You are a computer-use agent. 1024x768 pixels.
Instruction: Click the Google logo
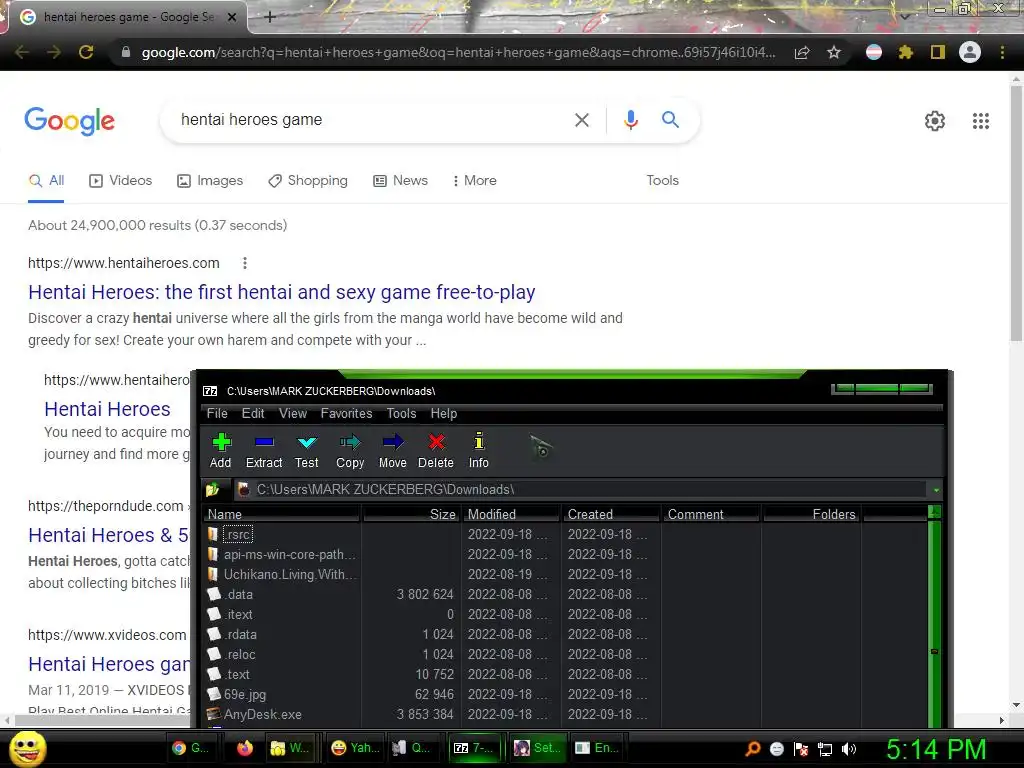(x=70, y=121)
